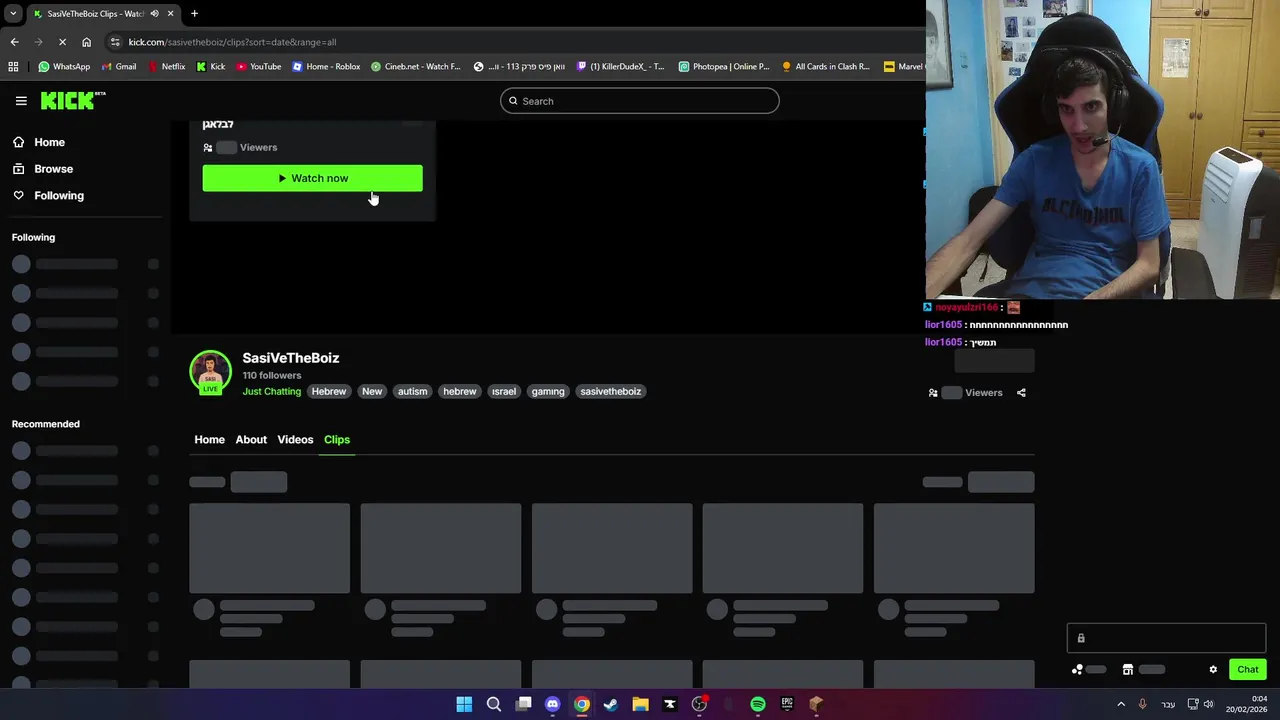1280x720 pixels.
Task: Click the green Chat button
Action: [x=1248, y=670]
